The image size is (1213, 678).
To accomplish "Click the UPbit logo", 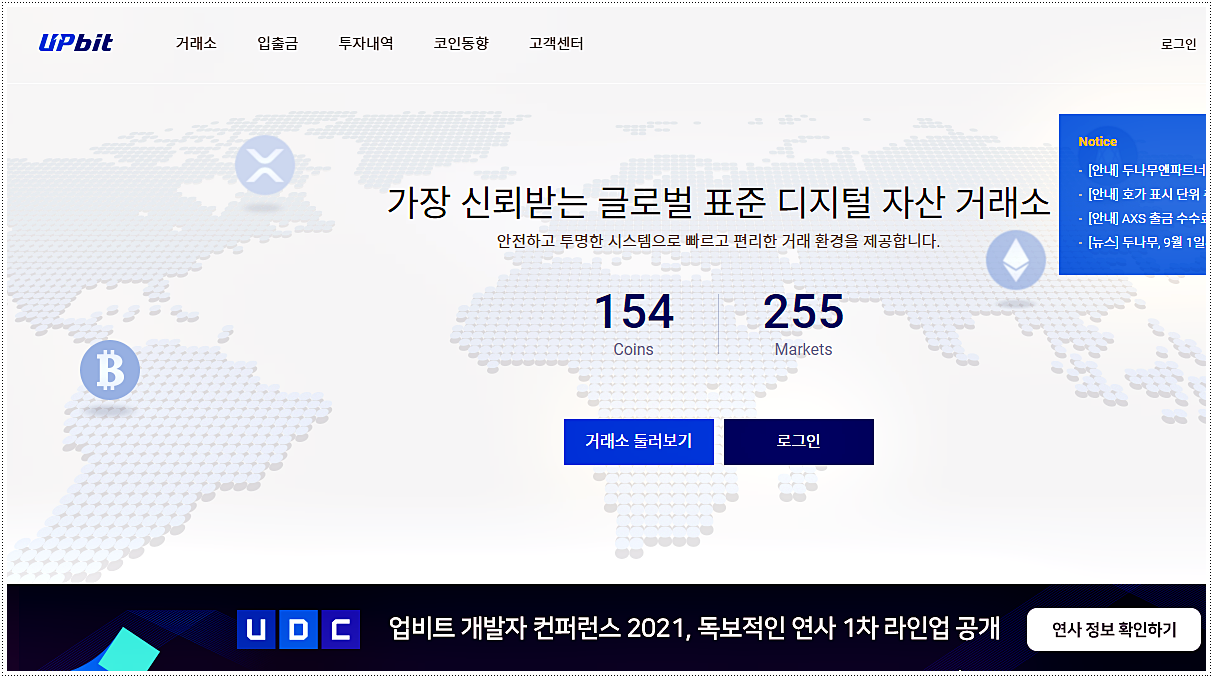I will tap(76, 43).
